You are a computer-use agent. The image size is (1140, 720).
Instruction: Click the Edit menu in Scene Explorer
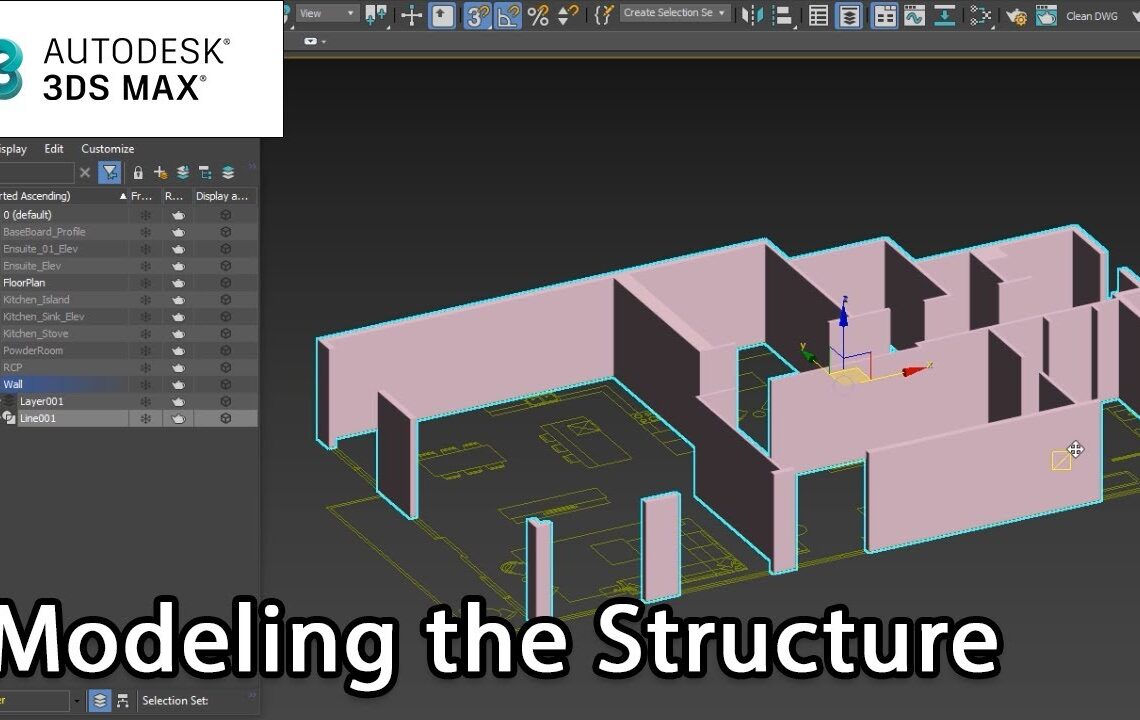coord(53,148)
